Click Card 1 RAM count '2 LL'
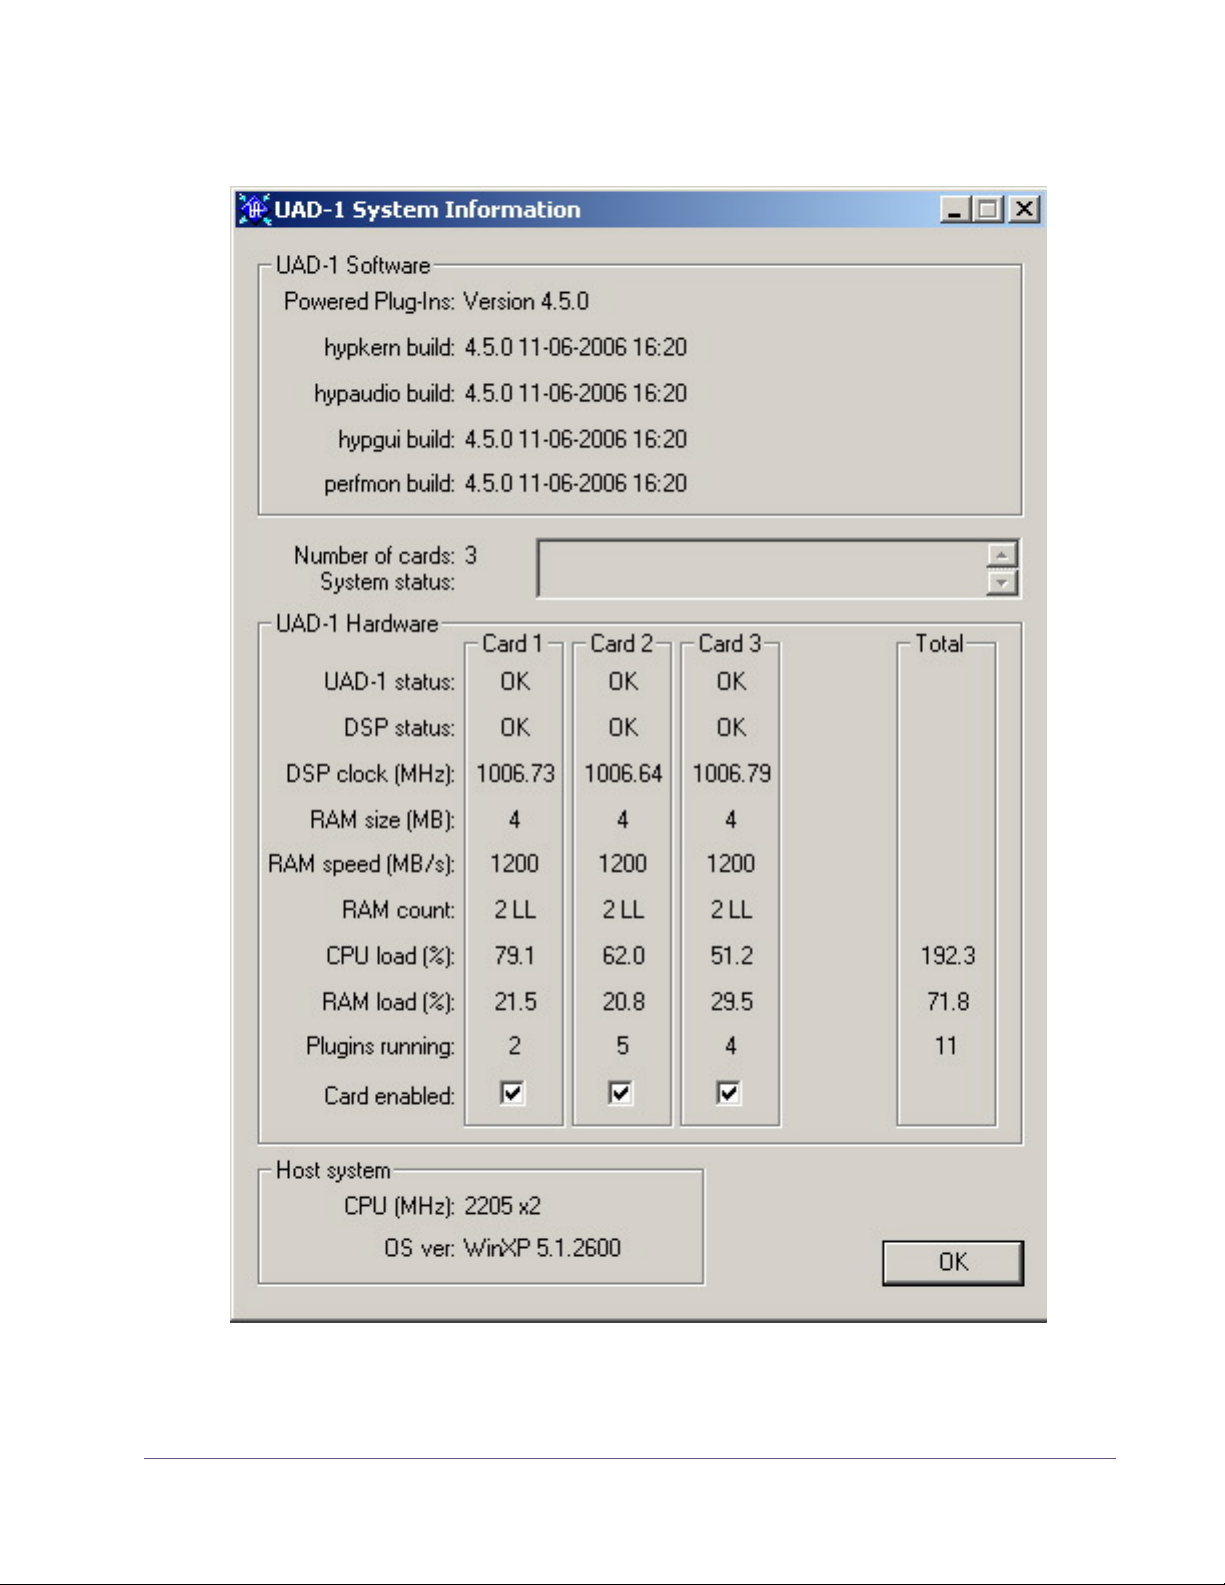Viewport: 1225px width, 1585px height. coord(514,909)
